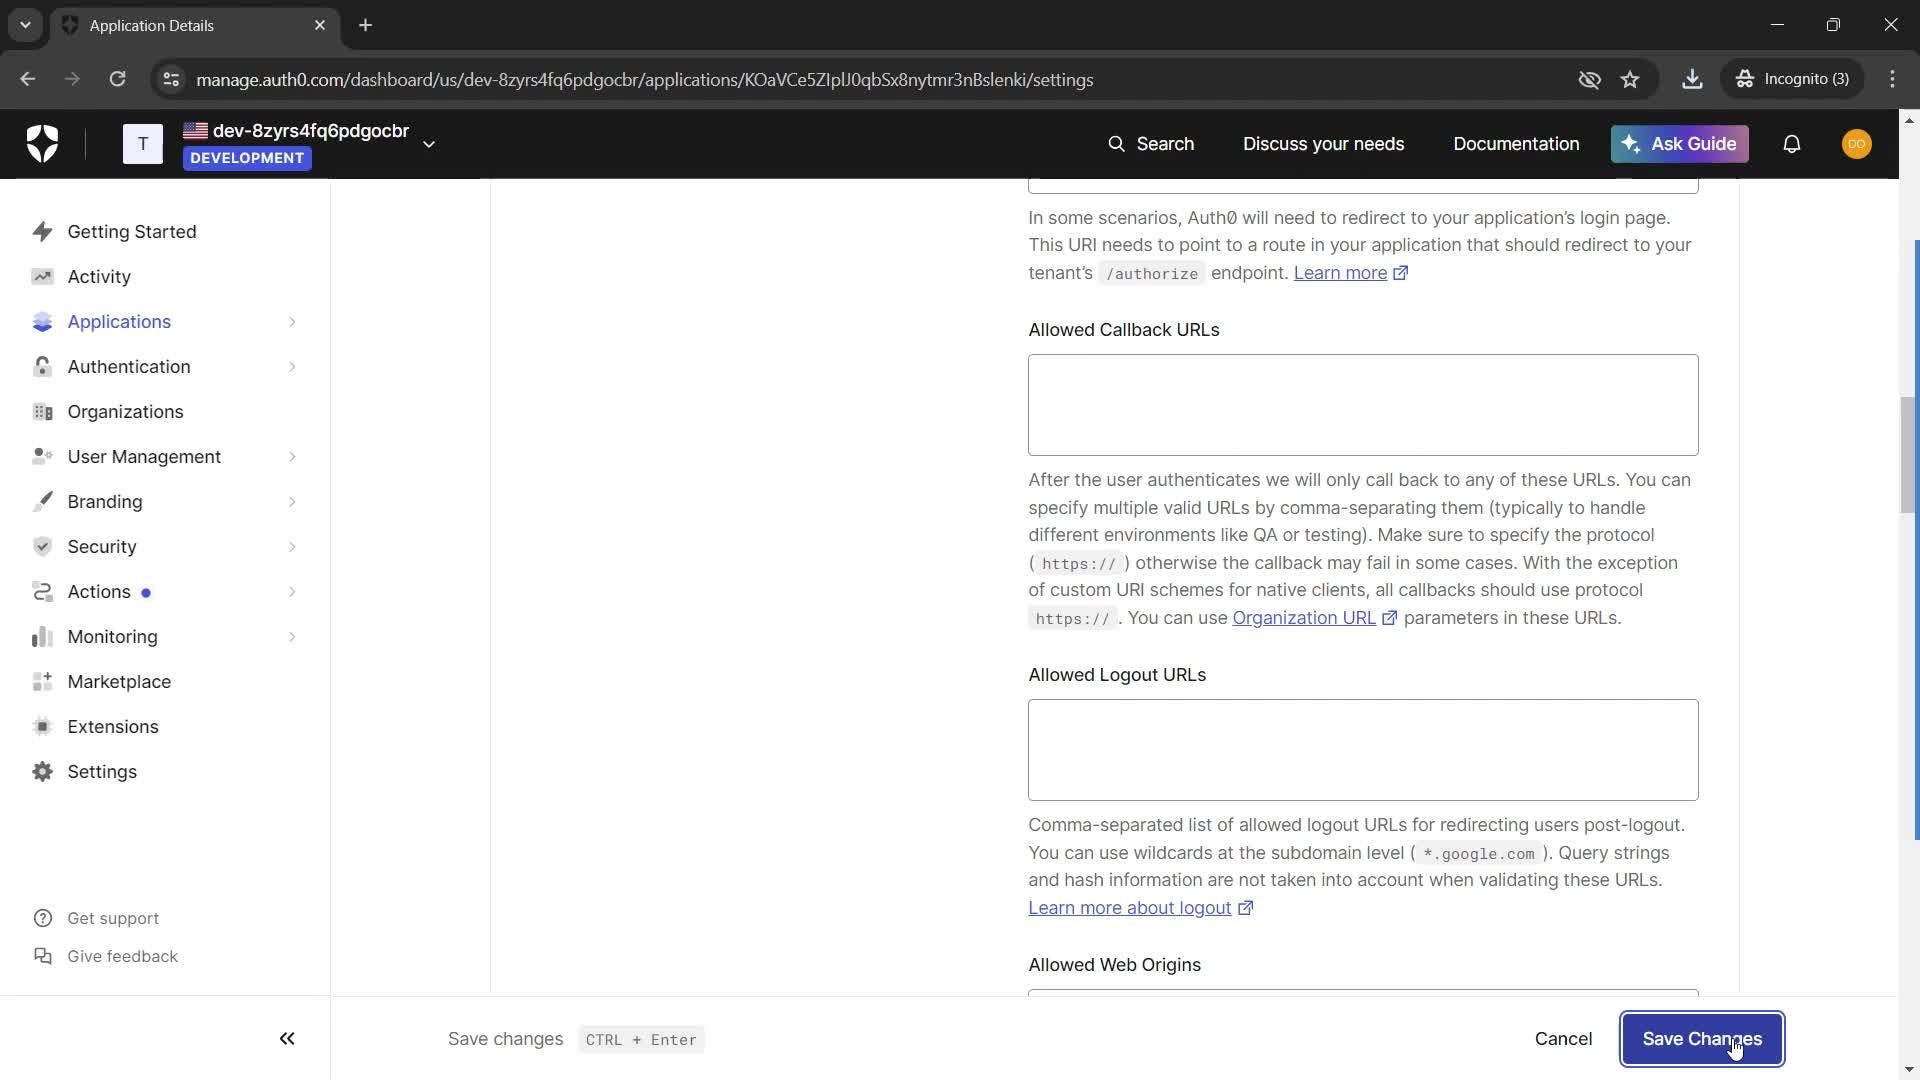
Task: Open the tenant avatar T tile
Action: tap(143, 144)
